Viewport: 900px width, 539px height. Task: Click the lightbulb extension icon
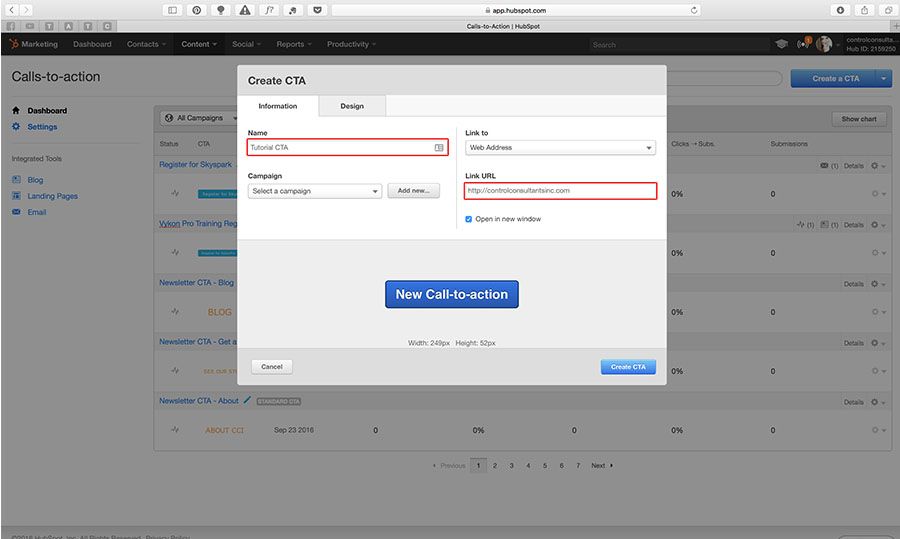(220, 10)
